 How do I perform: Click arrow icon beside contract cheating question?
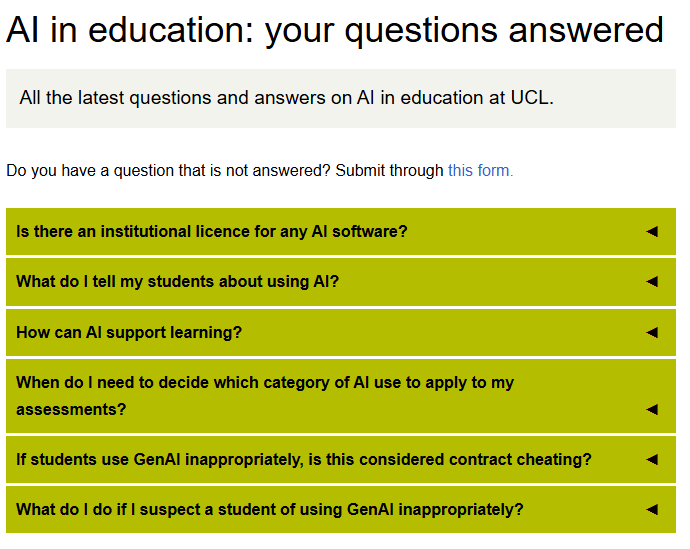(652, 460)
